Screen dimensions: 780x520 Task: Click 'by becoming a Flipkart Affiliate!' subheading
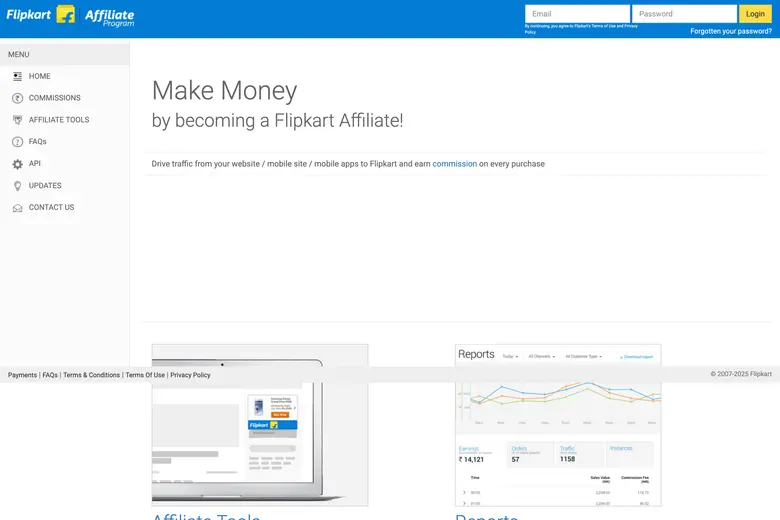tap(277, 121)
